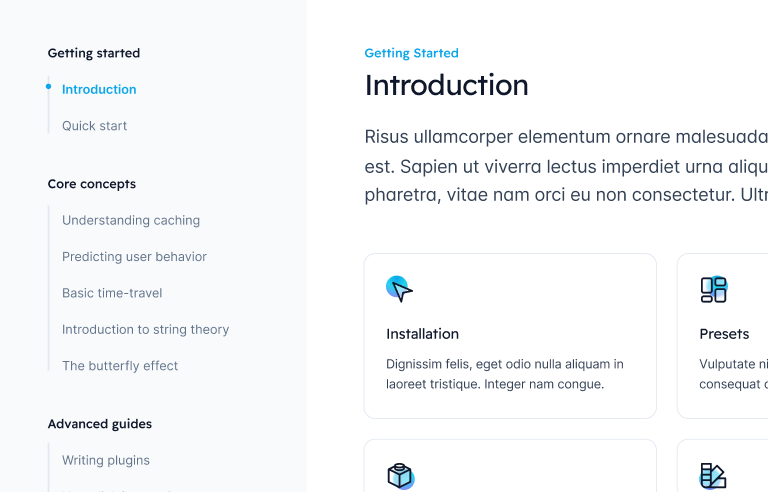Open Writing plugins guide

tap(106, 461)
